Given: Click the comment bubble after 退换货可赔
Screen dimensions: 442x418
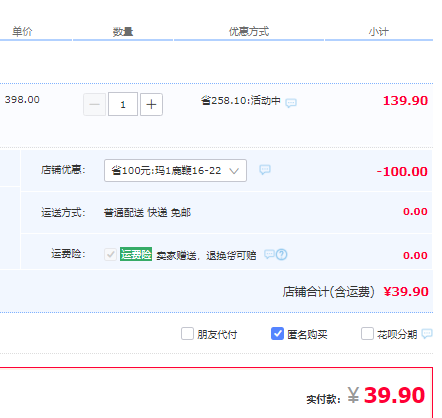Looking at the screenshot, I should coord(269,255).
